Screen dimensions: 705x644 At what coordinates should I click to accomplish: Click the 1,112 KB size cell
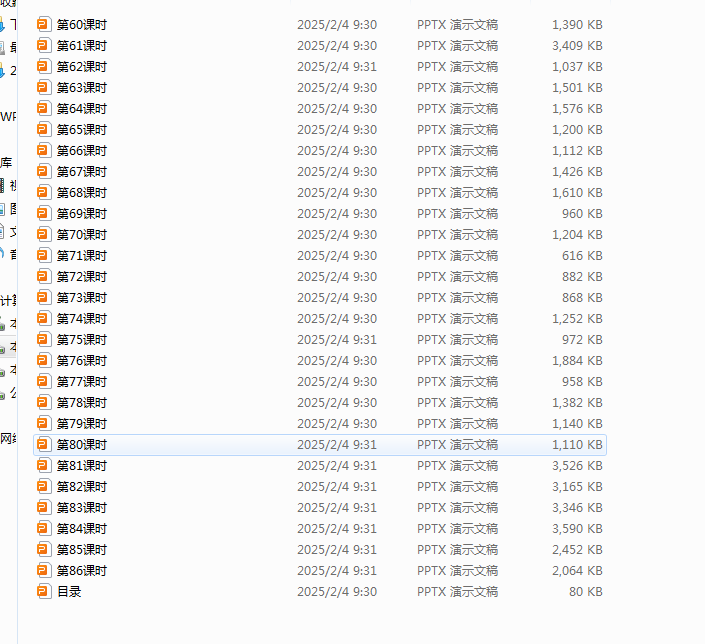[577, 150]
